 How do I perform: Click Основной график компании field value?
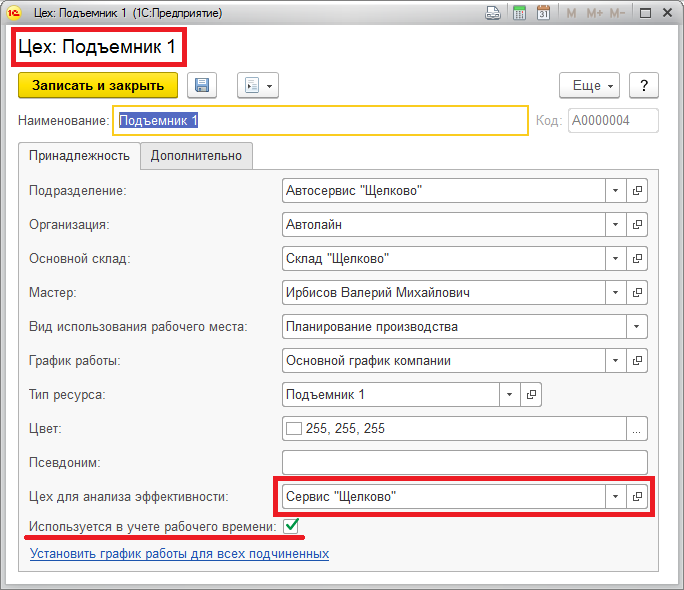pos(368,361)
